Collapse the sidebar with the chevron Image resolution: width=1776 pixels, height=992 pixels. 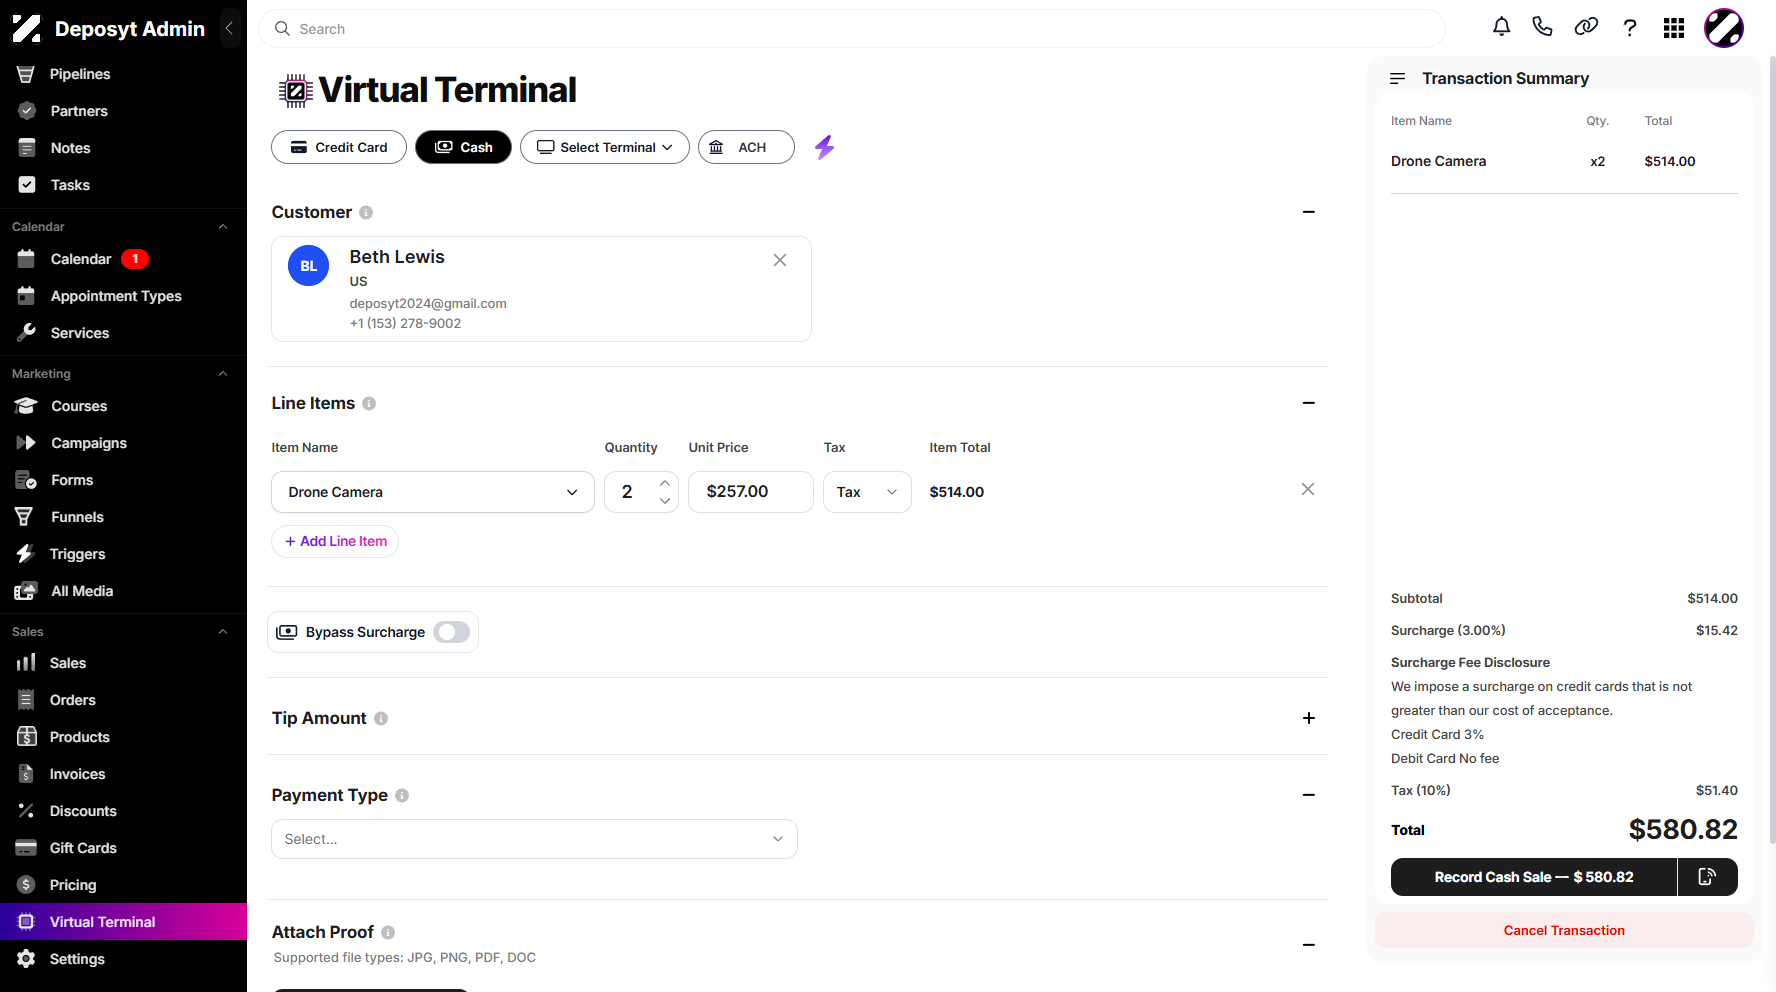pyautogui.click(x=229, y=28)
